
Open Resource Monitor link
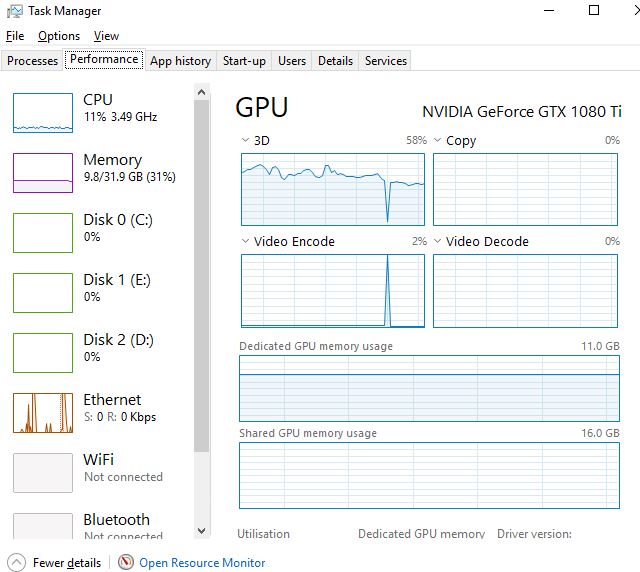coord(202,563)
